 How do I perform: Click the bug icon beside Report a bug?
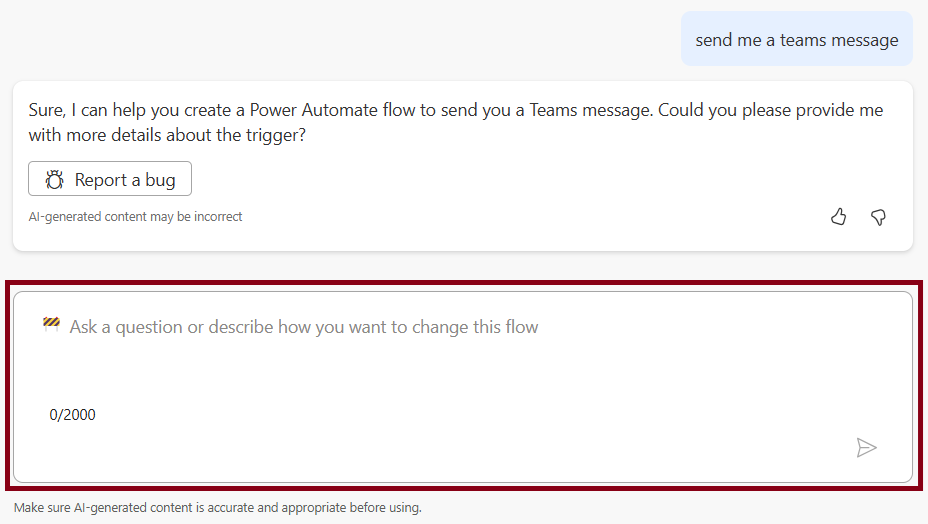tap(54, 179)
